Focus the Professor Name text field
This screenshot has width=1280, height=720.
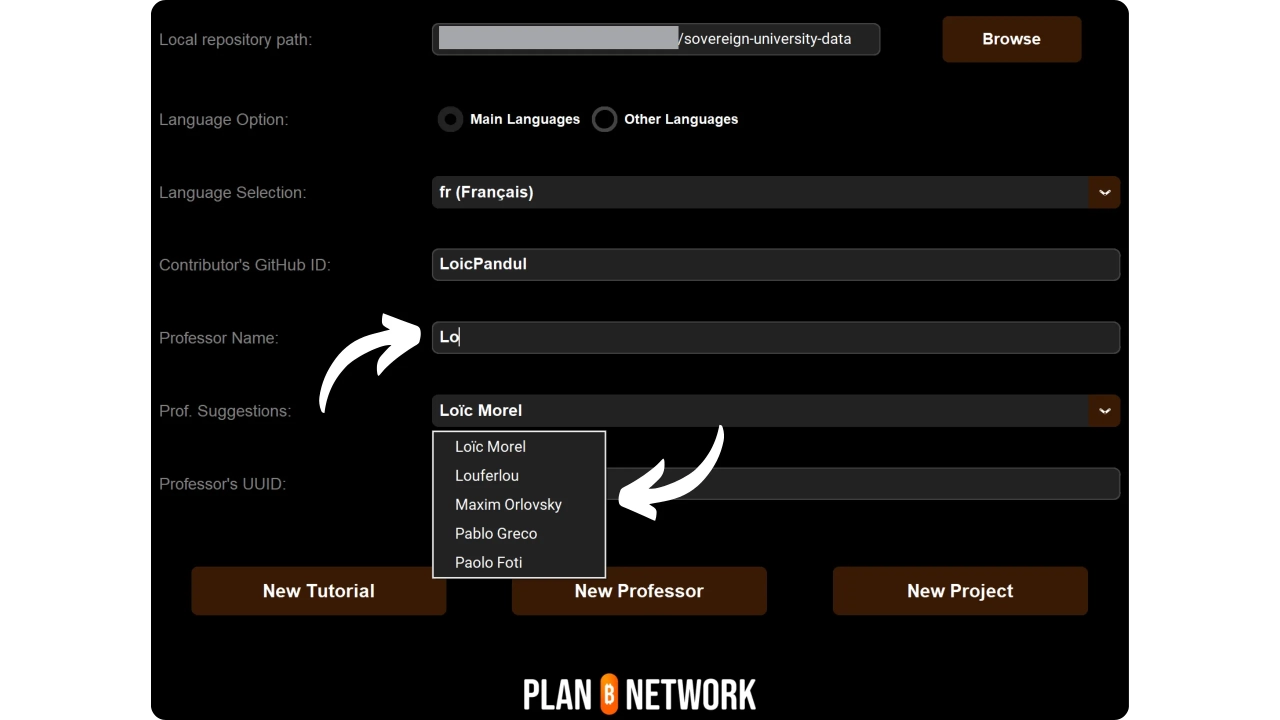[775, 337]
